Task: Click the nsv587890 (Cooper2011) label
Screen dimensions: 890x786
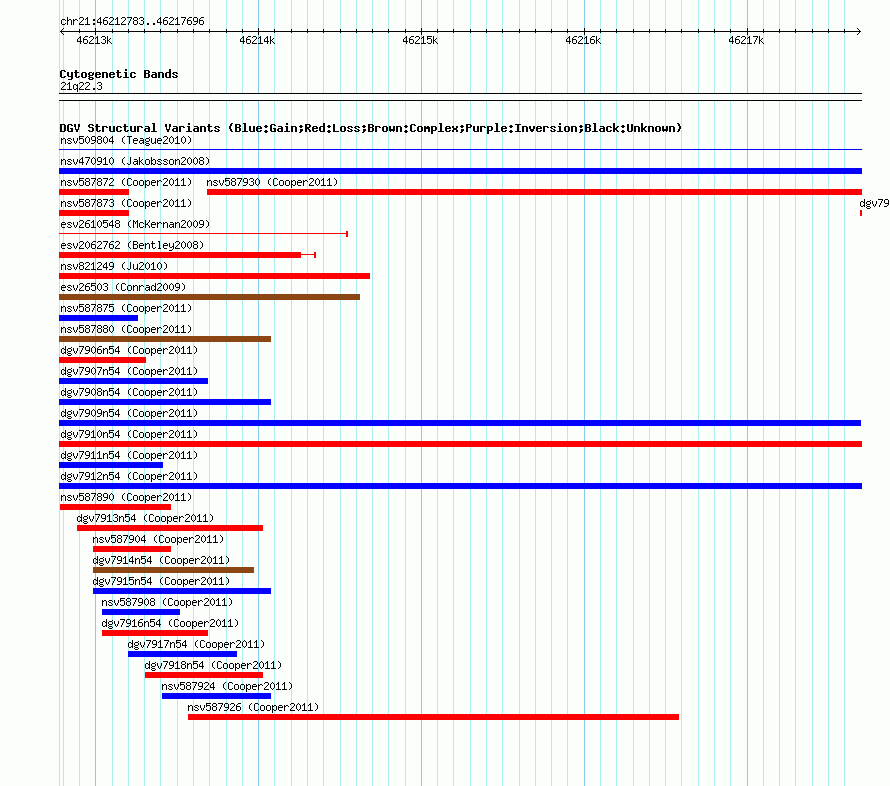Action: click(x=126, y=497)
